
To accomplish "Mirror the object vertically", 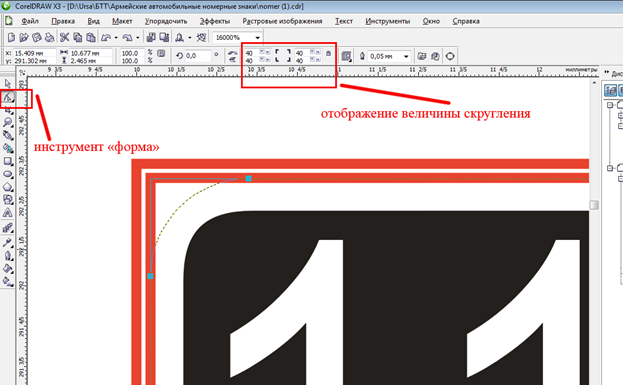I will tap(232, 60).
